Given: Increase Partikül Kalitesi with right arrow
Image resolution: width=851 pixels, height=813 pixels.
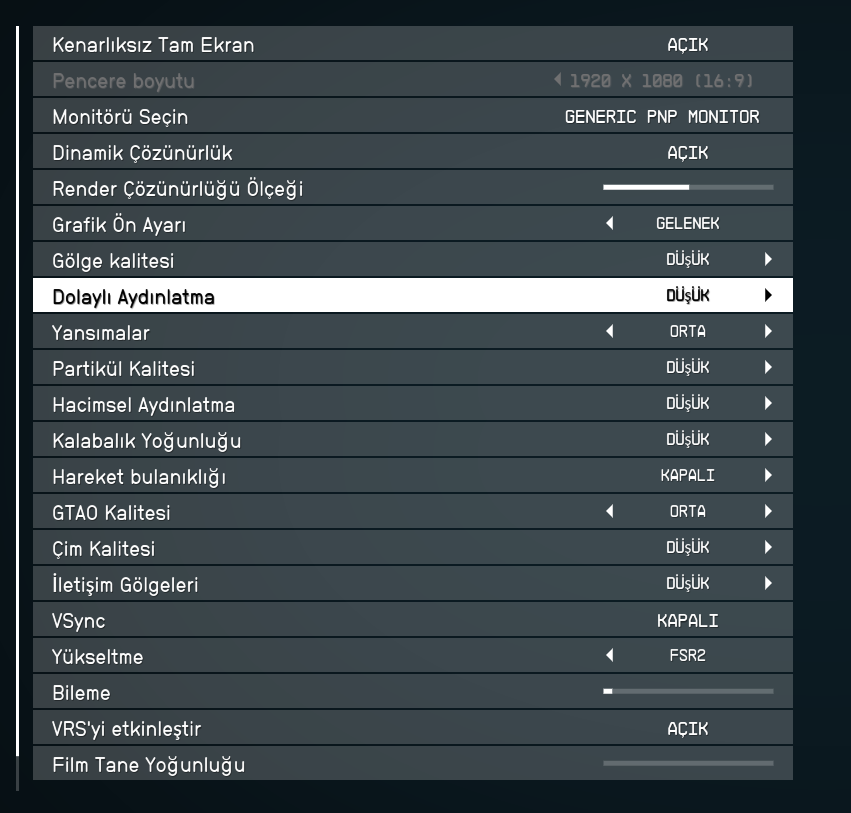Looking at the screenshot, I should pyautogui.click(x=768, y=368).
